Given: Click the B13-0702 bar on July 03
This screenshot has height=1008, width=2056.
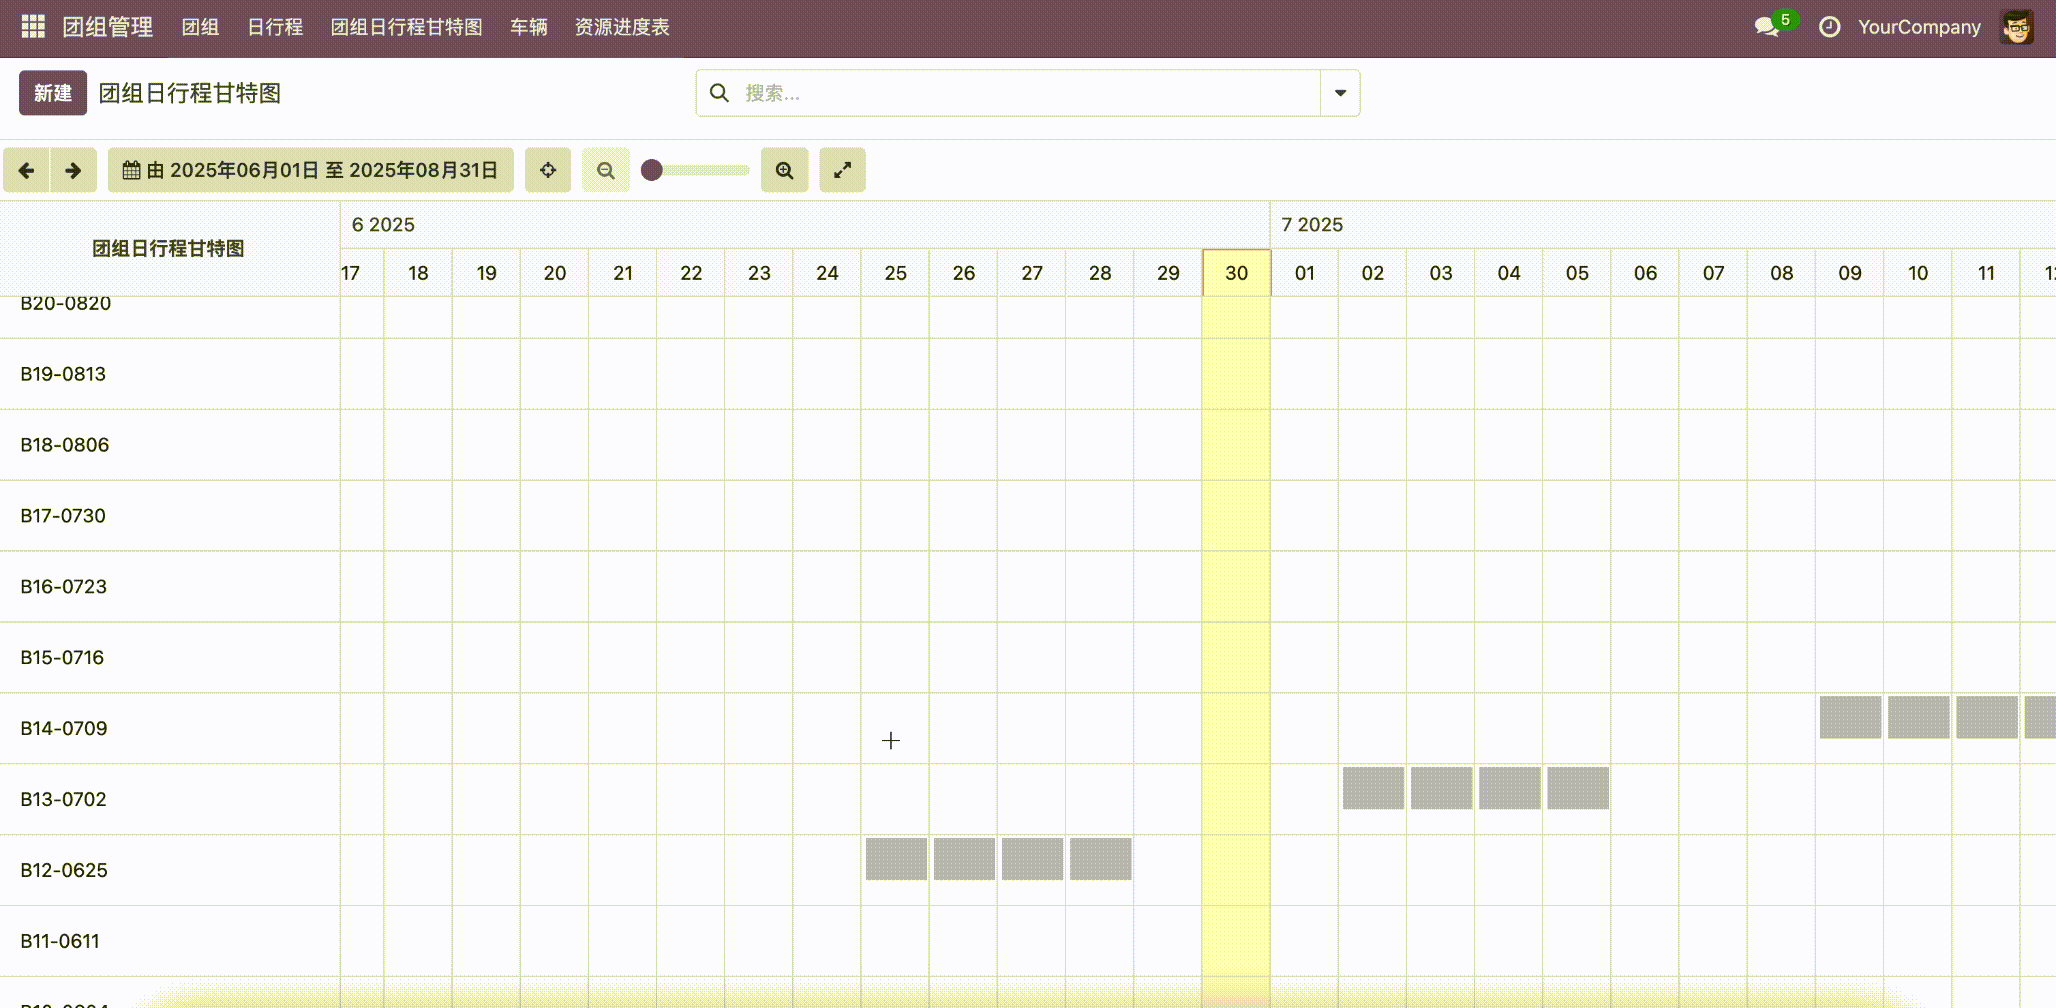Looking at the screenshot, I should (1441, 788).
